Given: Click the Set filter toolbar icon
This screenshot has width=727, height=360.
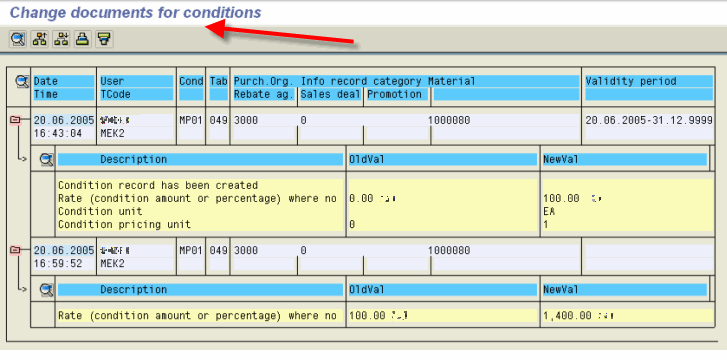Looking at the screenshot, I should click(104, 39).
